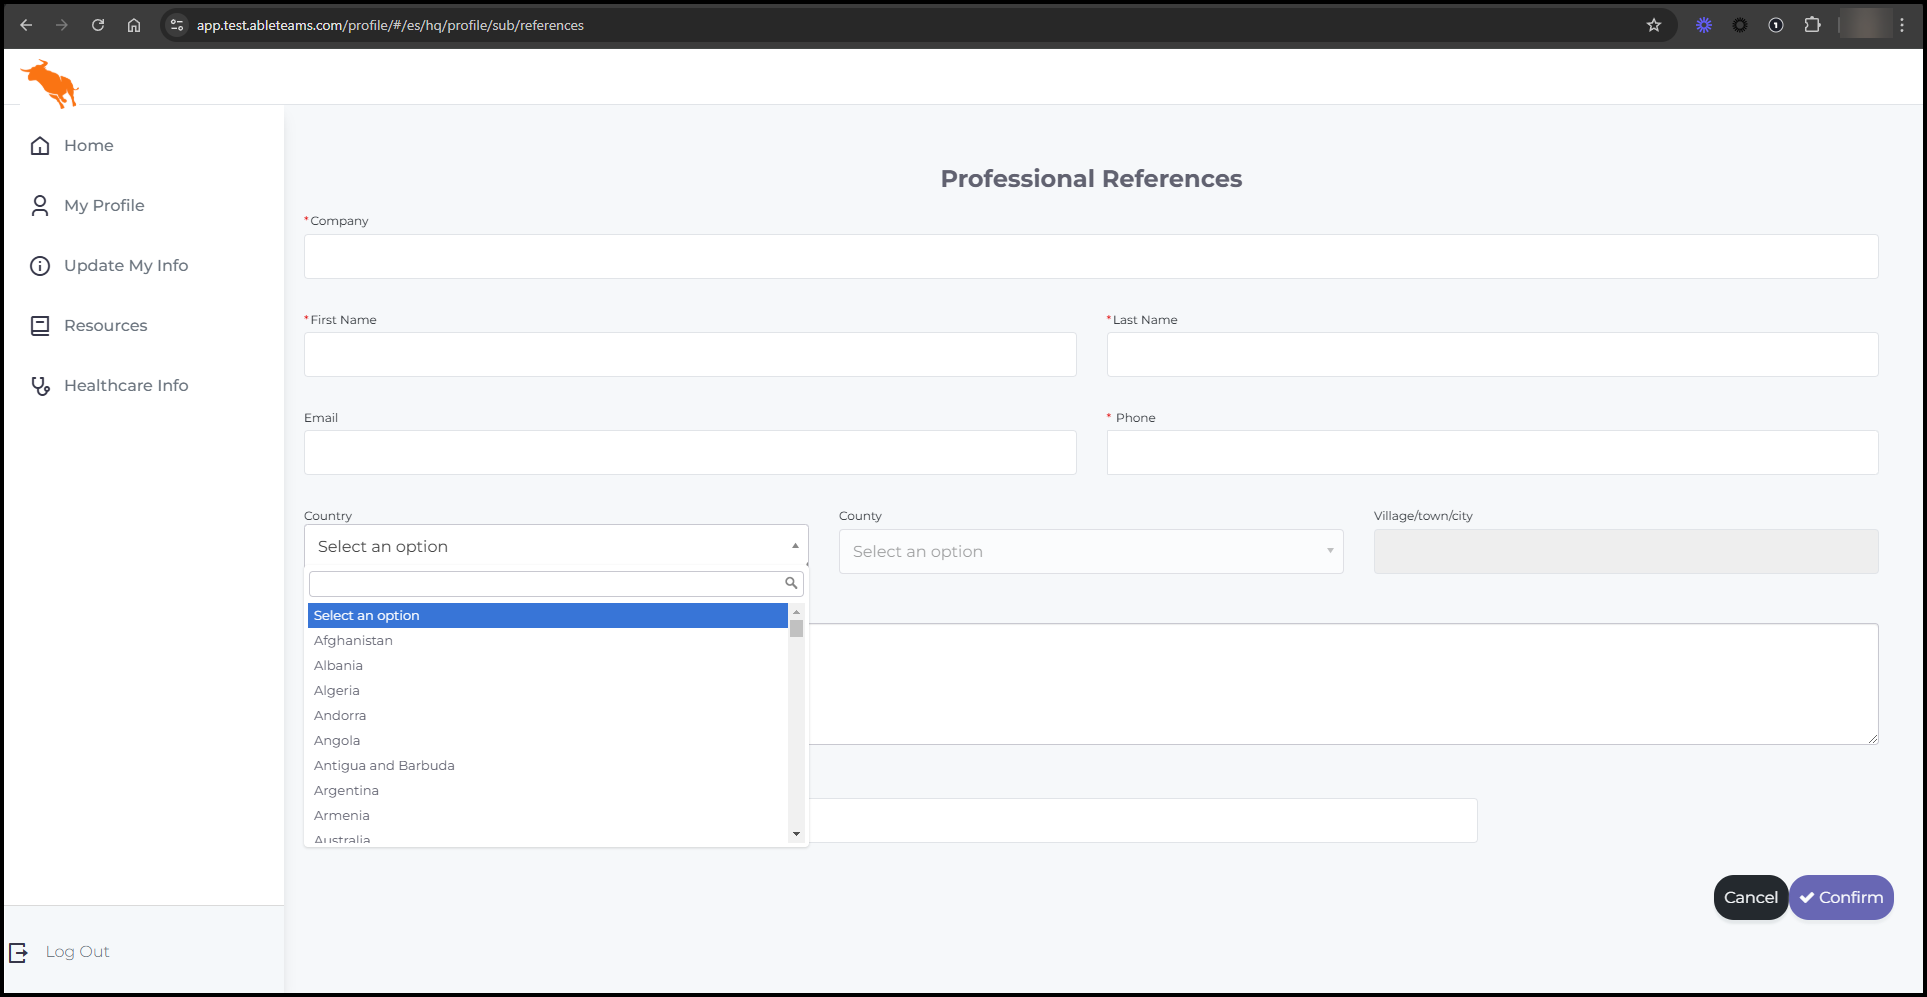This screenshot has height=997, width=1927.
Task: Expand the County dropdown
Action: 1090,552
